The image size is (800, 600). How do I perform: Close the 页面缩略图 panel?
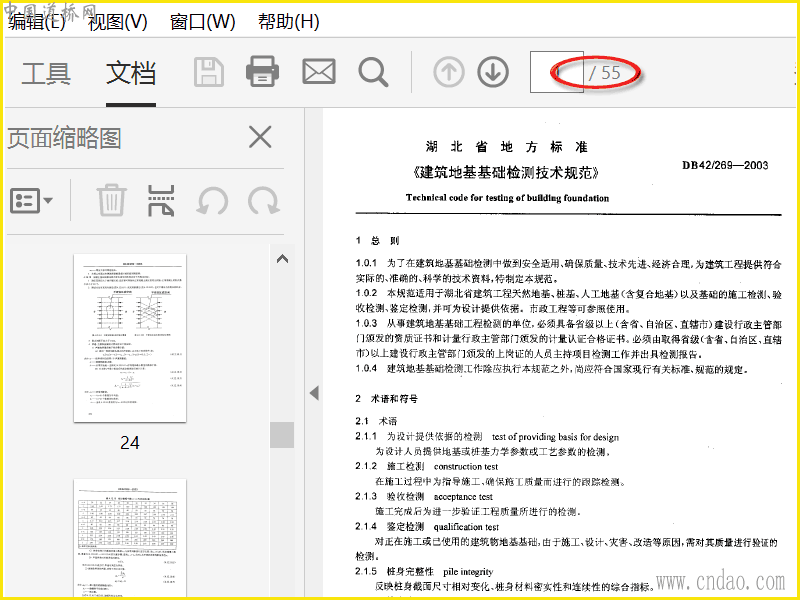260,137
